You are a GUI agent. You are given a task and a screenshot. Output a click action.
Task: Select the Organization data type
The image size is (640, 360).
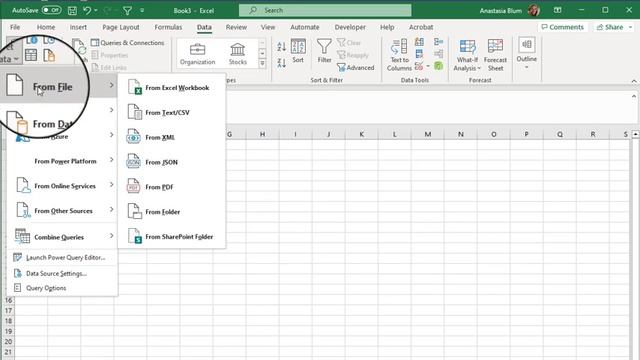[198, 54]
